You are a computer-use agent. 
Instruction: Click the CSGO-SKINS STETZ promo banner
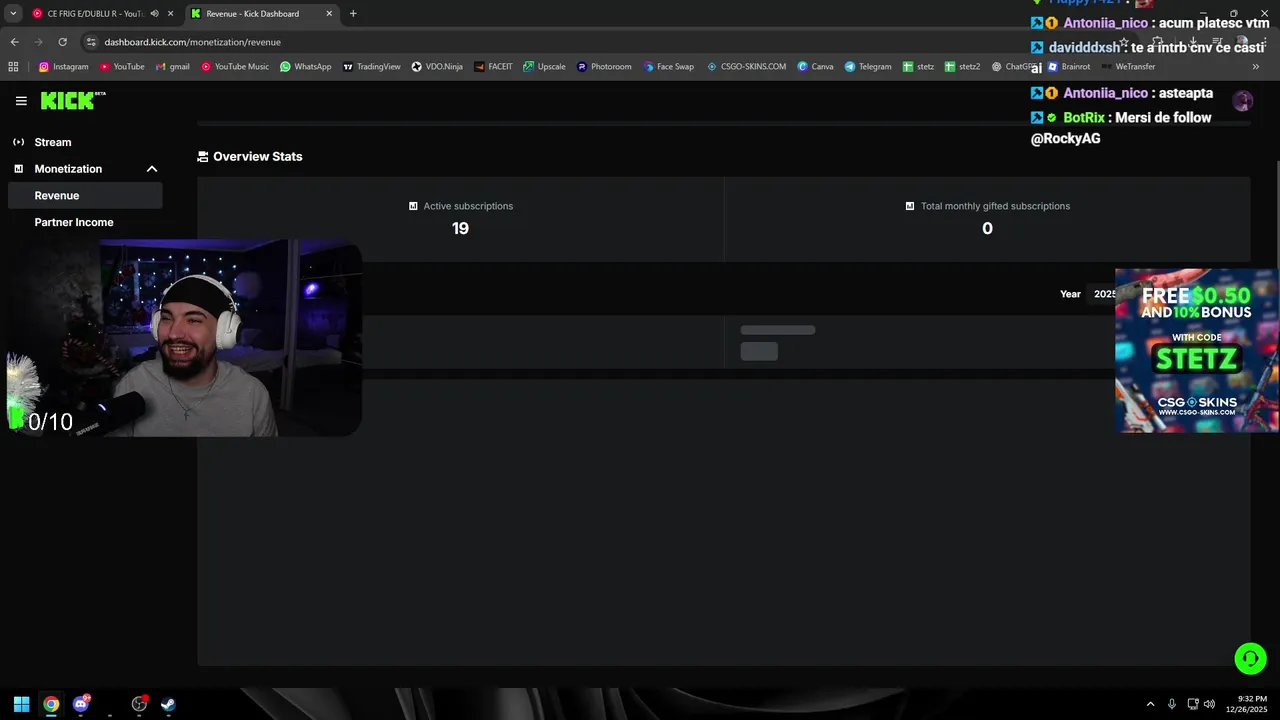1197,350
